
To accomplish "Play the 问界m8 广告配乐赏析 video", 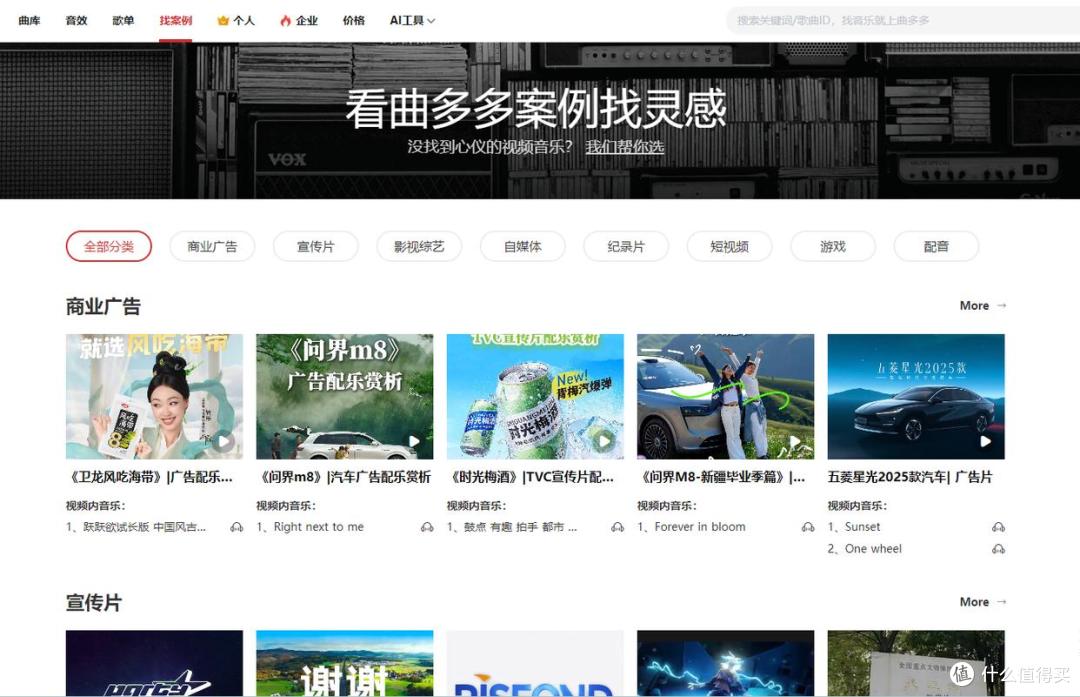I will [x=344, y=397].
